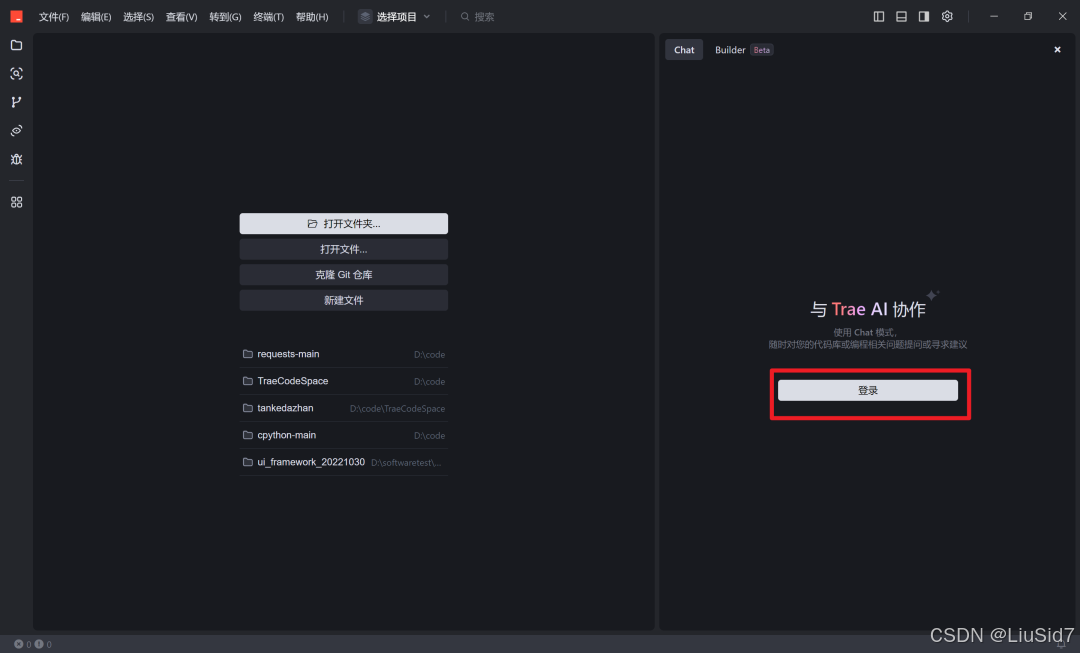The width and height of the screenshot is (1080, 653).
Task: Open recent project tankedazhan
Action: click(x=344, y=408)
